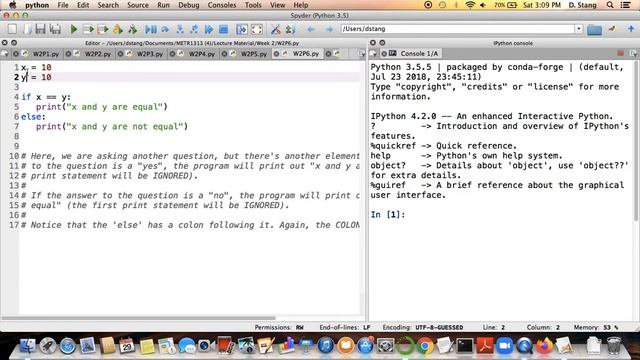
Task: Switch to the W2P2.py tab
Action: point(98,53)
